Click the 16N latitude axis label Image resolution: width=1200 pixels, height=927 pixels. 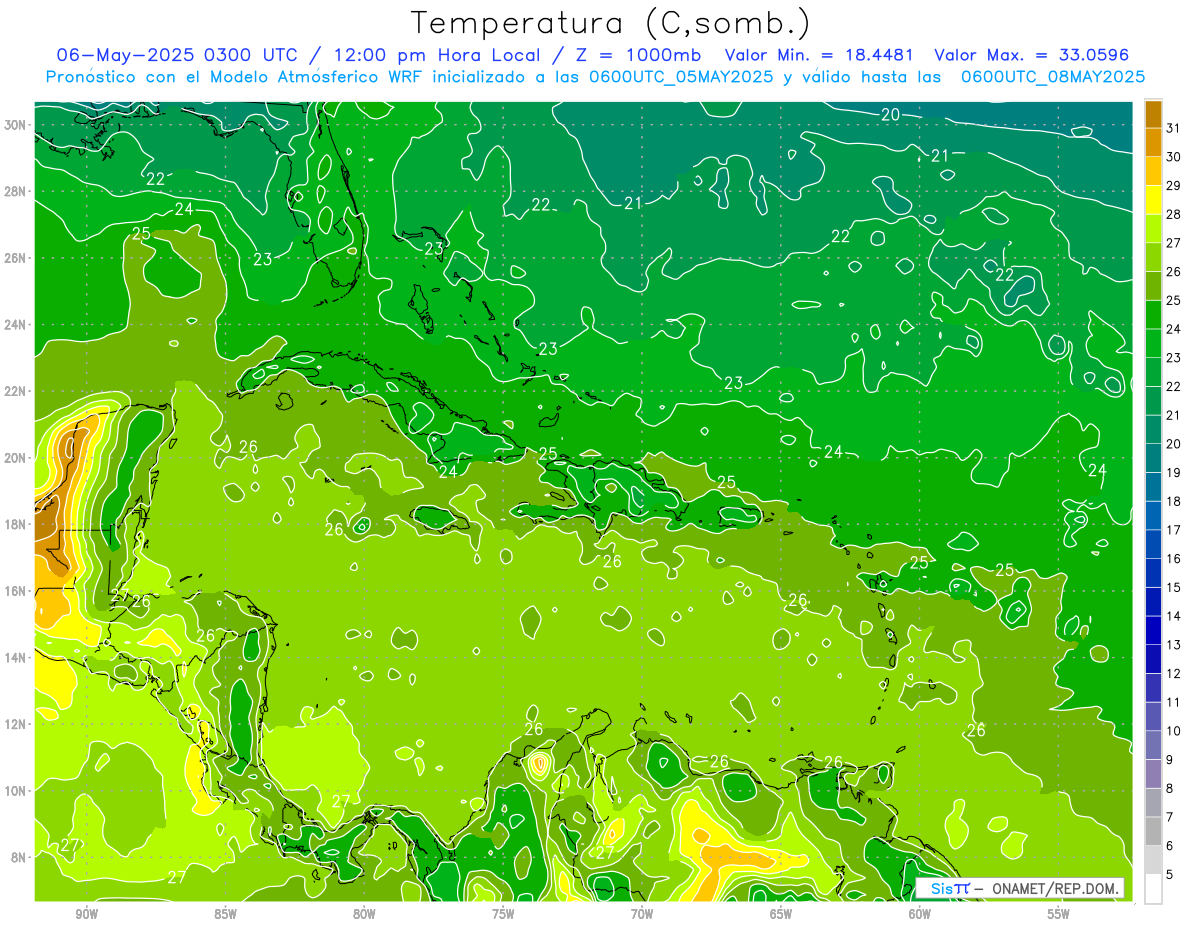[x=15, y=591]
